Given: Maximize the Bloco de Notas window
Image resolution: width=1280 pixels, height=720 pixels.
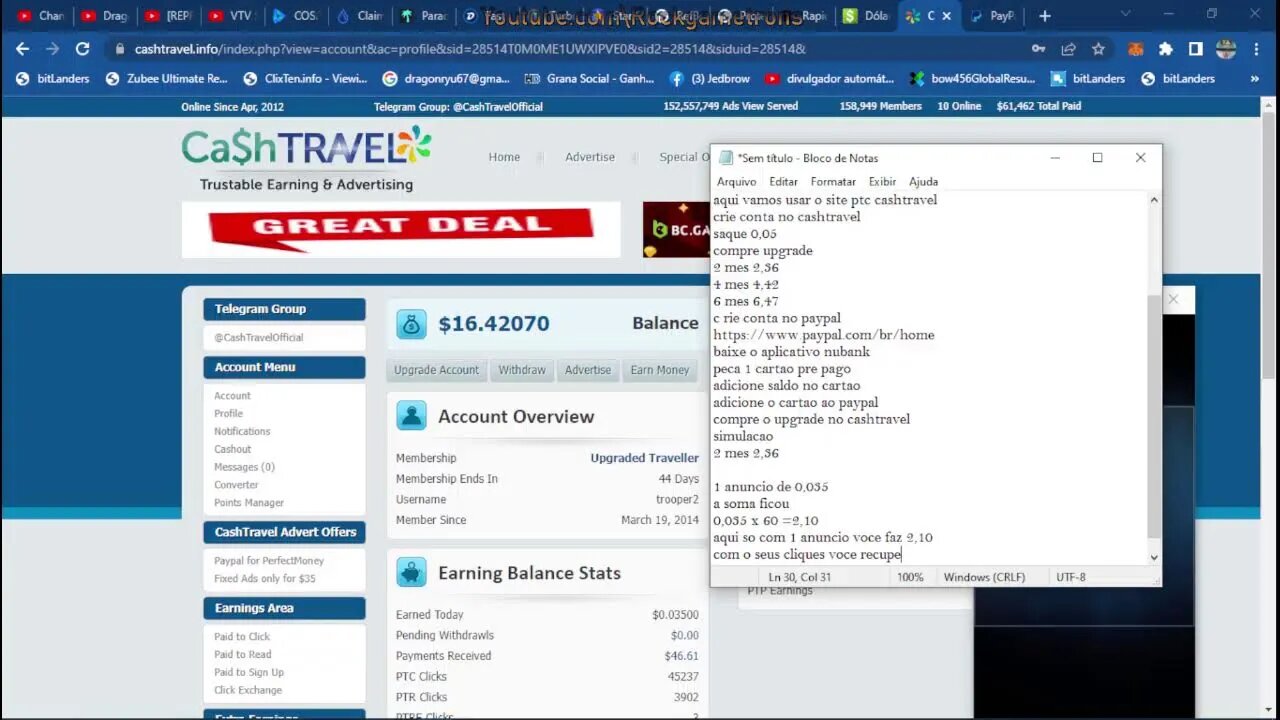Looking at the screenshot, I should point(1097,157).
